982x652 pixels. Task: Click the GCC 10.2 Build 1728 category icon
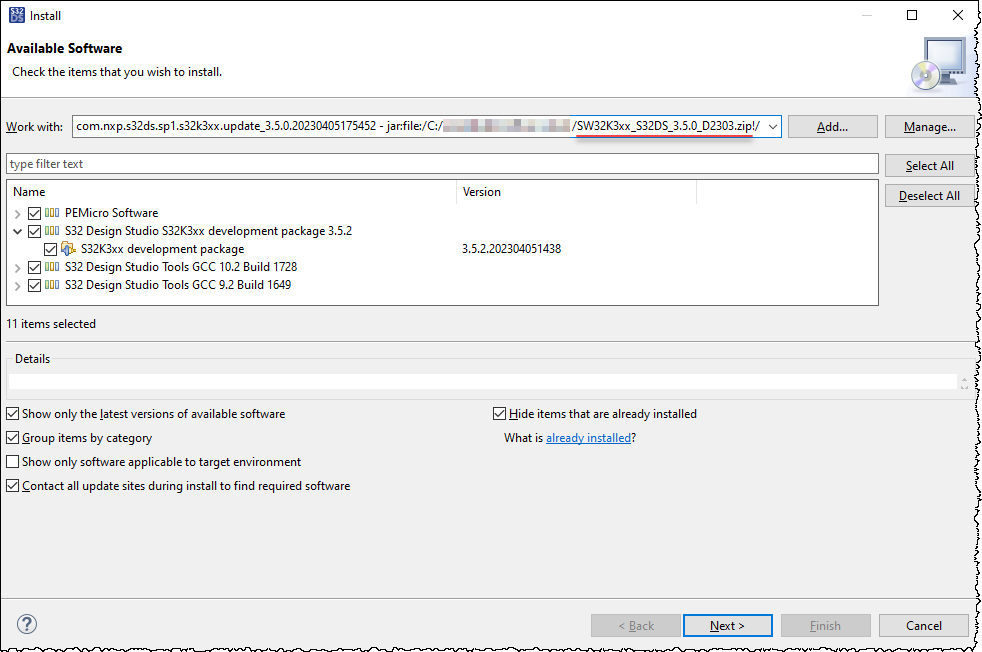click(53, 267)
